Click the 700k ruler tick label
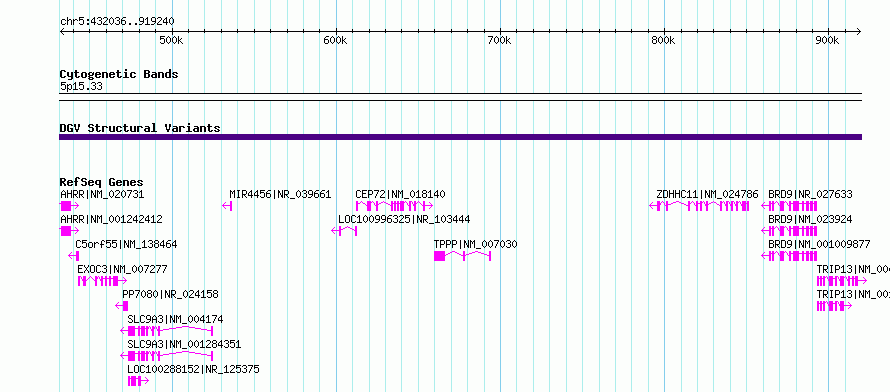 coord(499,41)
